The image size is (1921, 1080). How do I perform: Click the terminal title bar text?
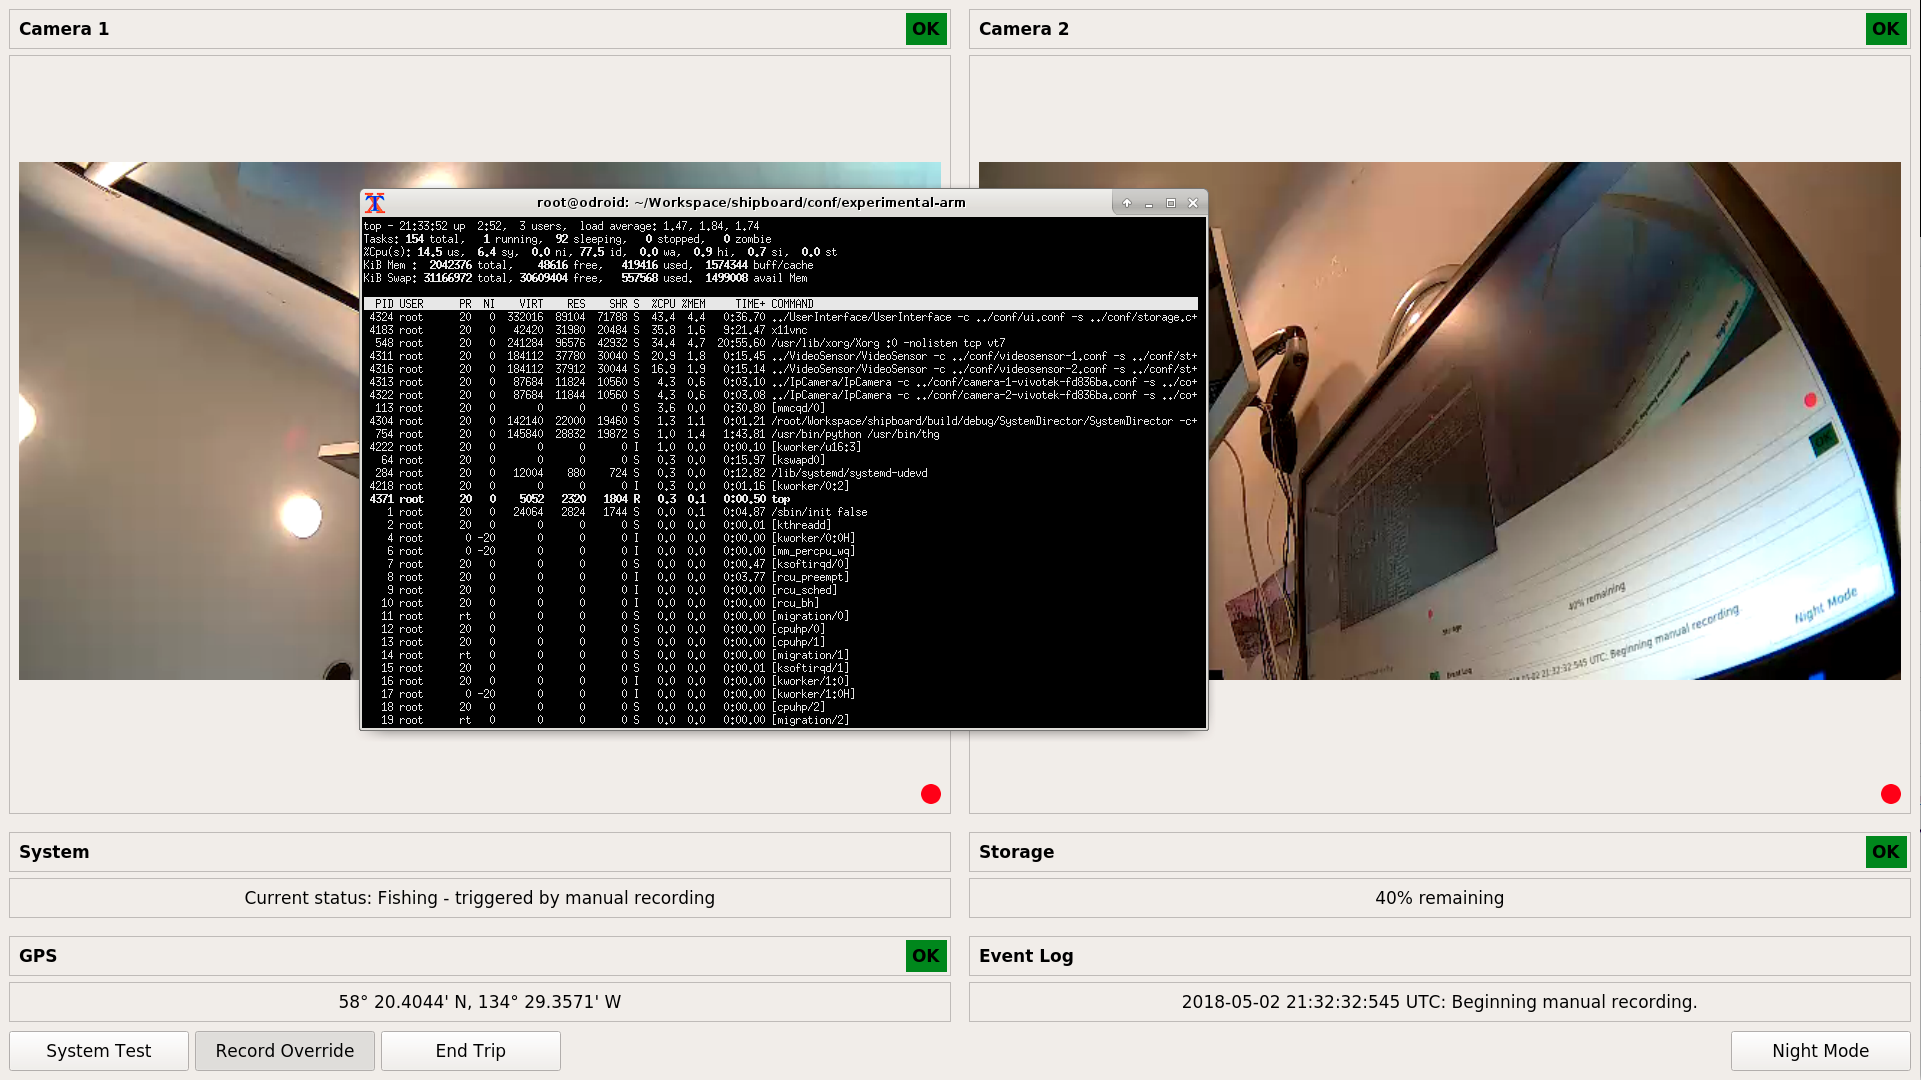tap(751, 203)
